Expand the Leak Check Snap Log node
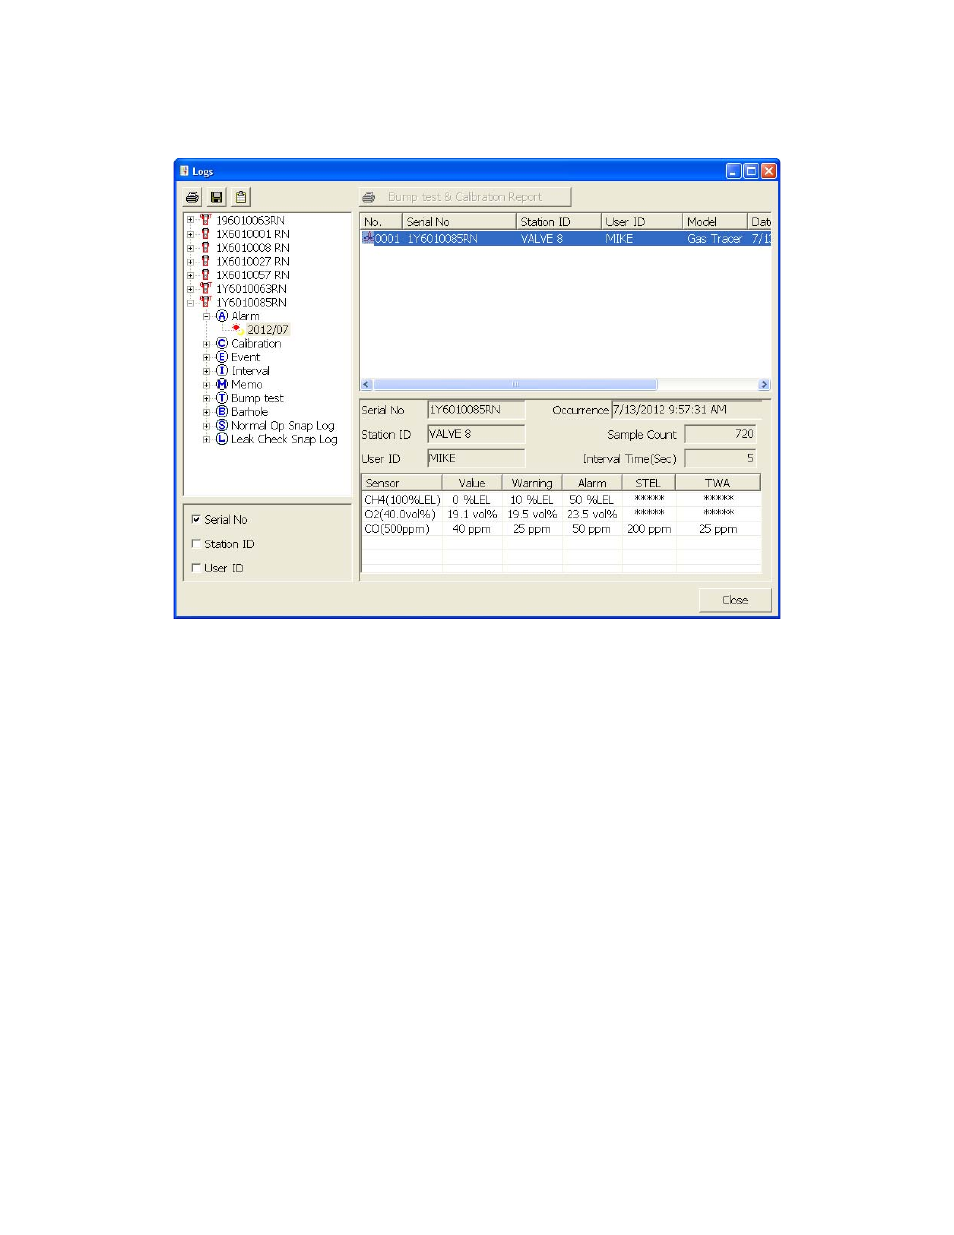This screenshot has height=1235, width=954. click(x=207, y=439)
